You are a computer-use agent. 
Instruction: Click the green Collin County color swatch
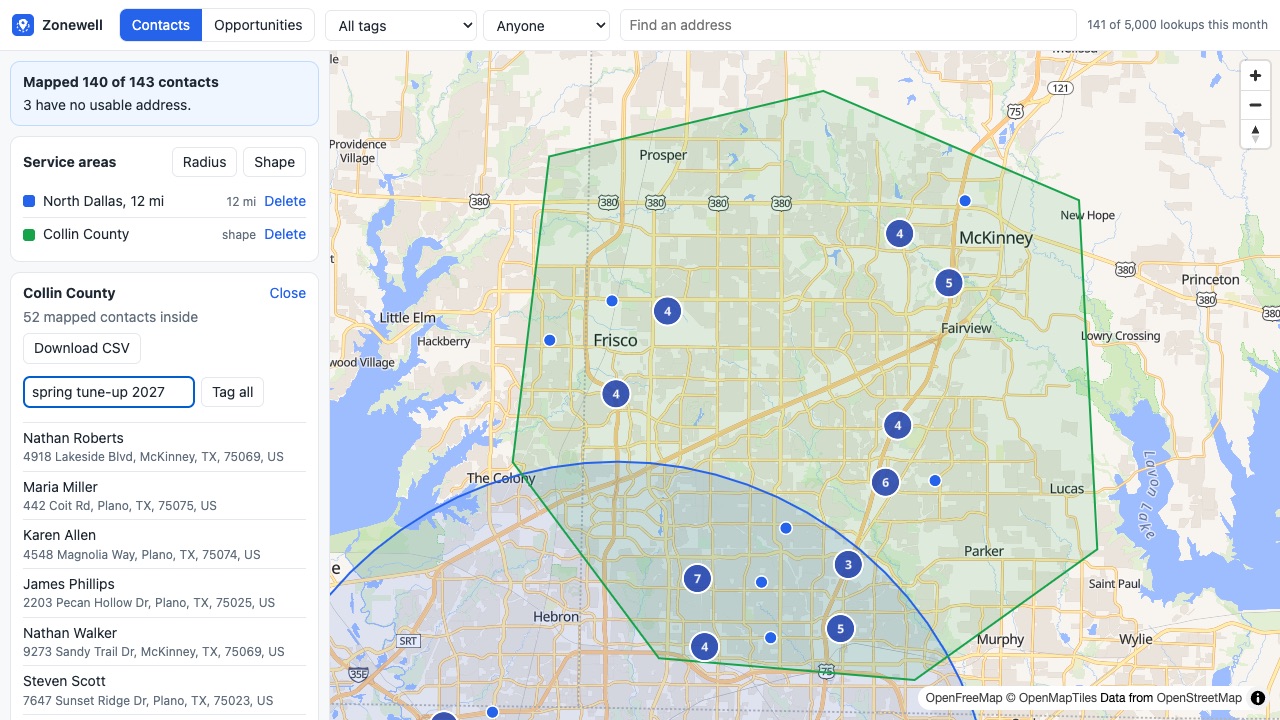29,234
